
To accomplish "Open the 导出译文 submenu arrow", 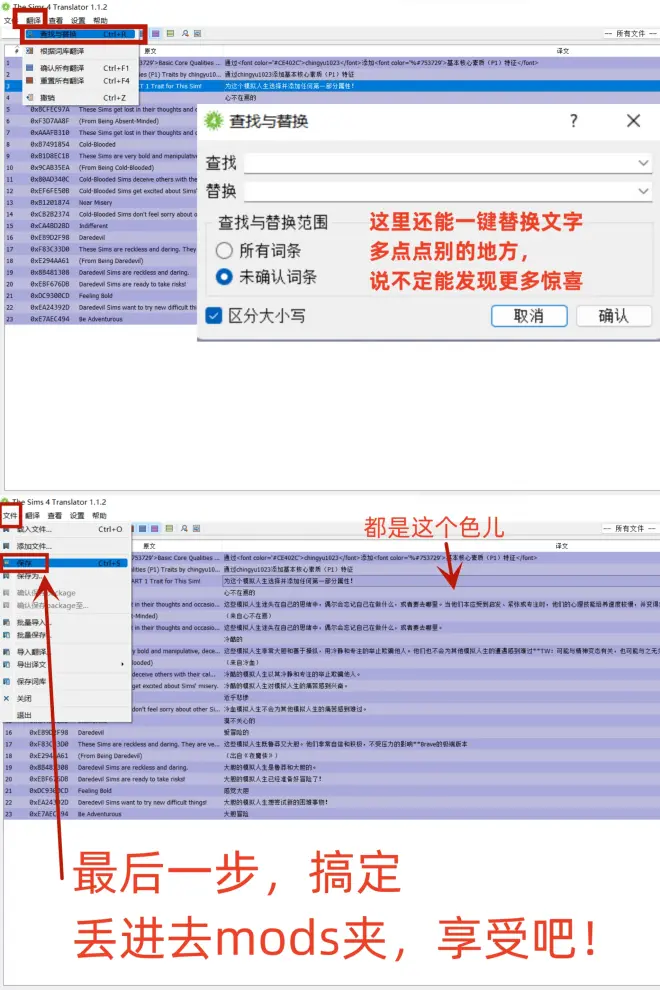I will click(123, 664).
